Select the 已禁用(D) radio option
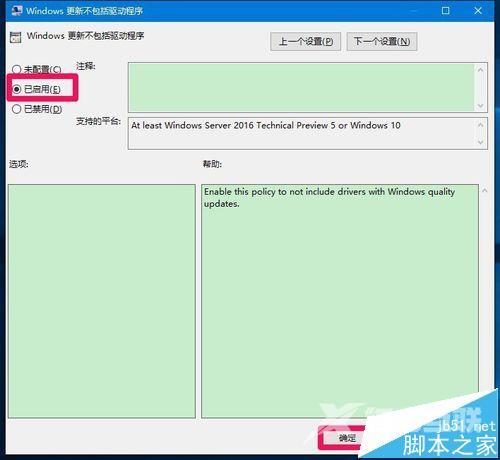This screenshot has height=460, width=500. pyautogui.click(x=37, y=109)
